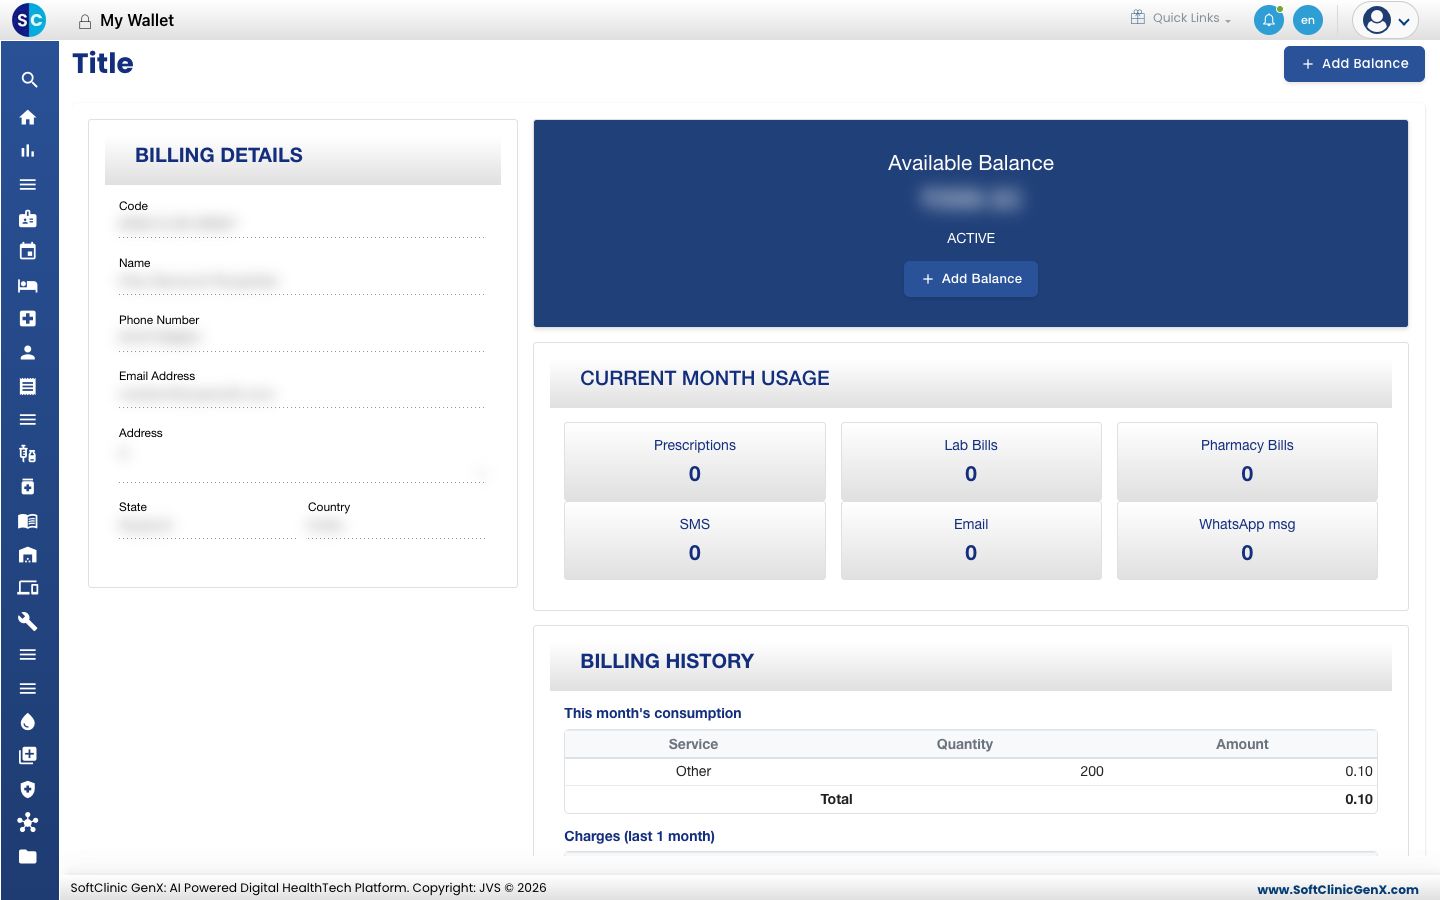The width and height of the screenshot is (1440, 900).
Task: Open the bed icon in sidebar
Action: [28, 285]
